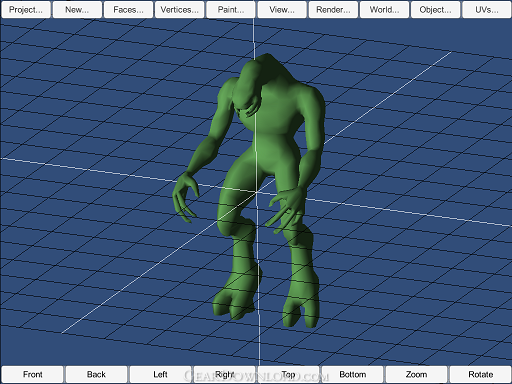Activate the Zoom mode button
Screen dimensions: 512x384
click(x=416, y=374)
